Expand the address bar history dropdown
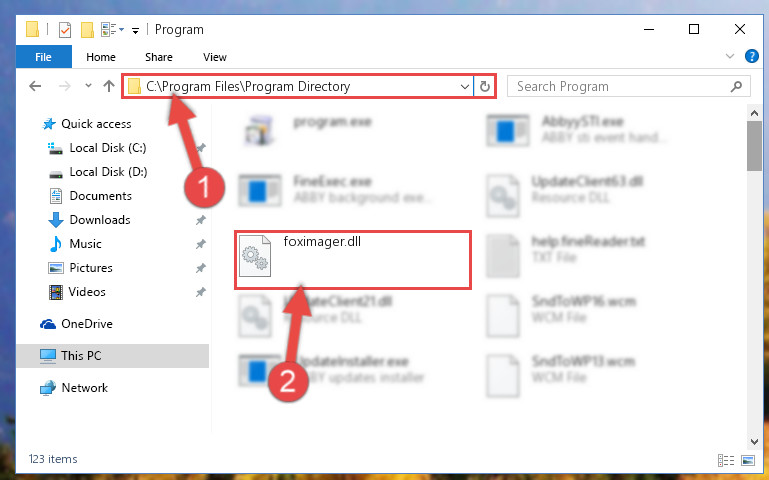Viewport: 769px width, 480px height. pos(464,87)
